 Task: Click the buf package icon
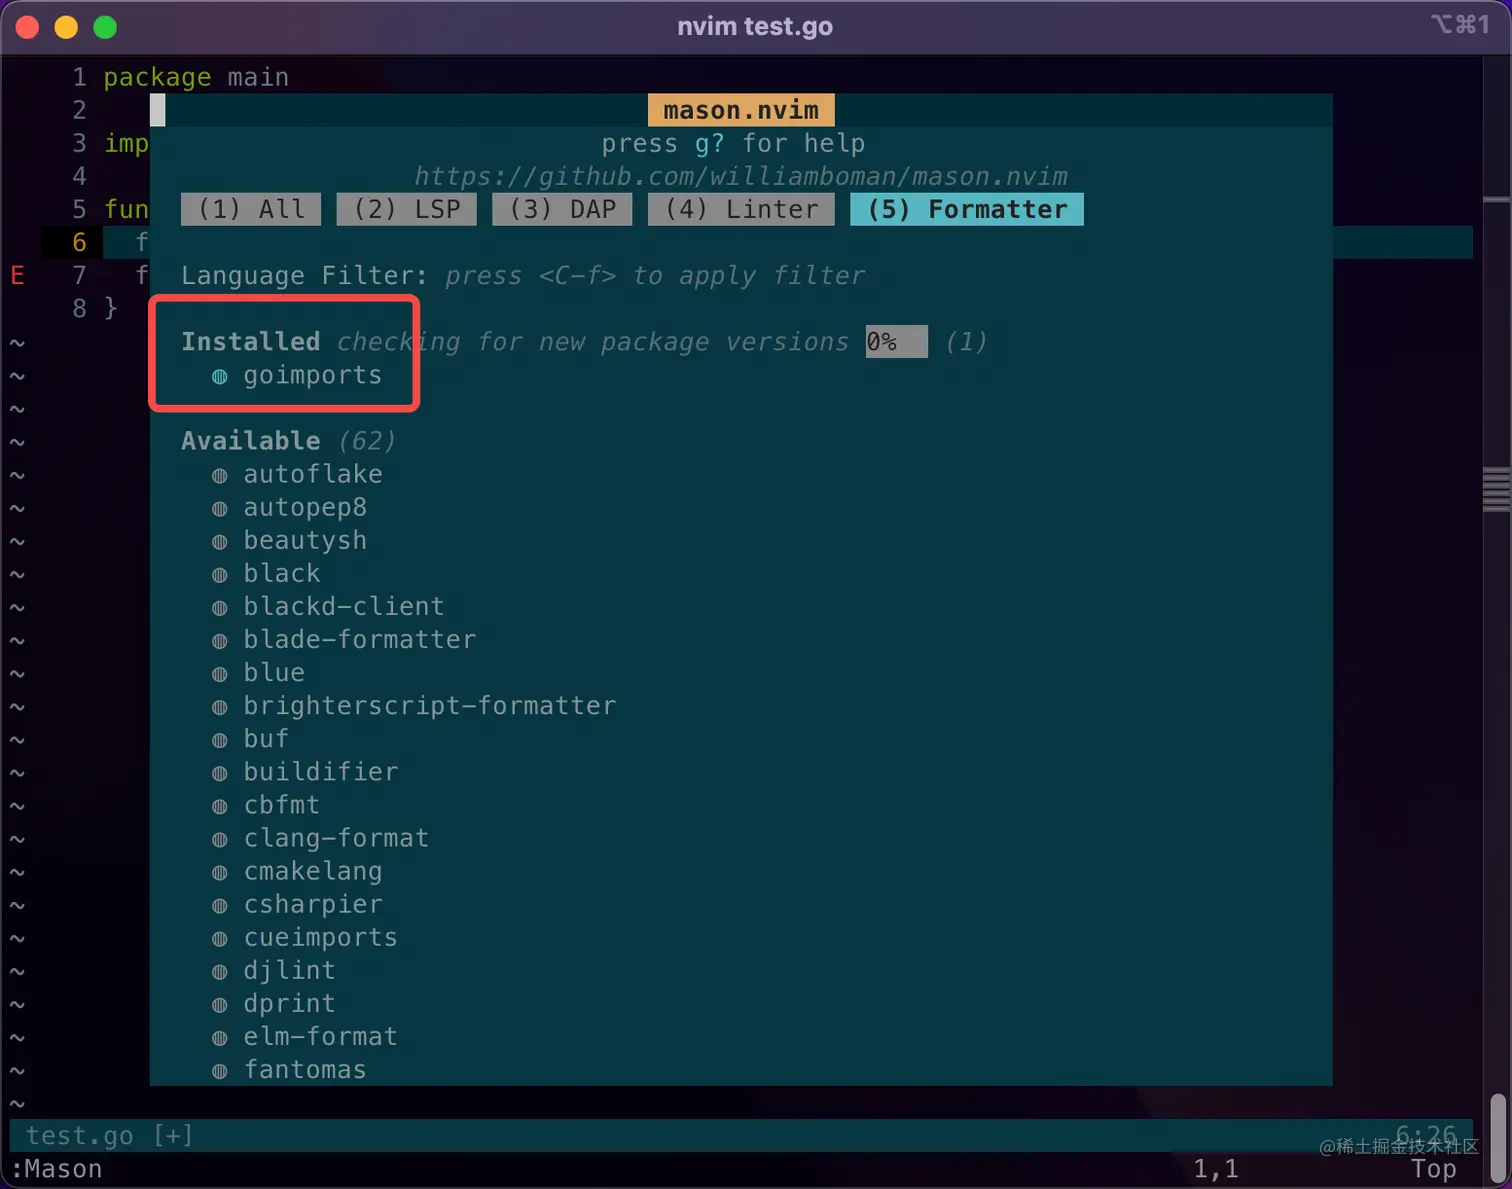[220, 740]
